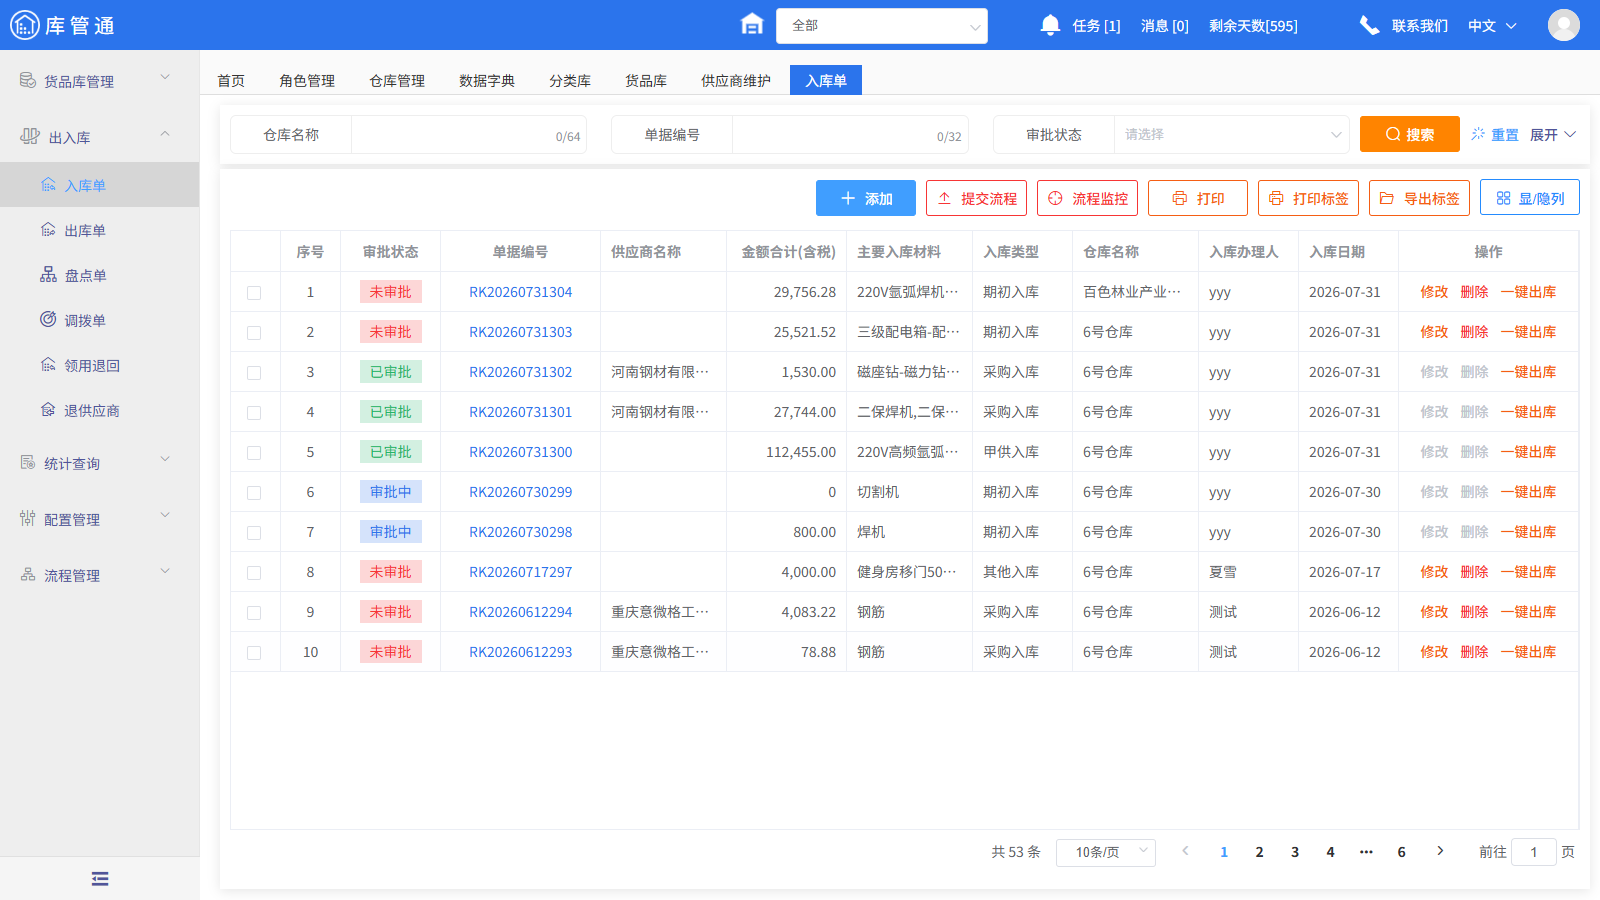Click the 流程管理 sidebar icon
The height and width of the screenshot is (900, 1600).
tap(28, 574)
